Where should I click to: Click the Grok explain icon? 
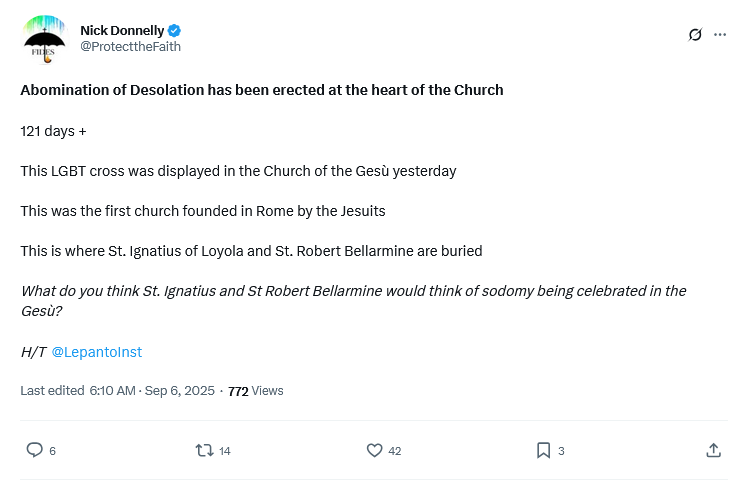695,35
